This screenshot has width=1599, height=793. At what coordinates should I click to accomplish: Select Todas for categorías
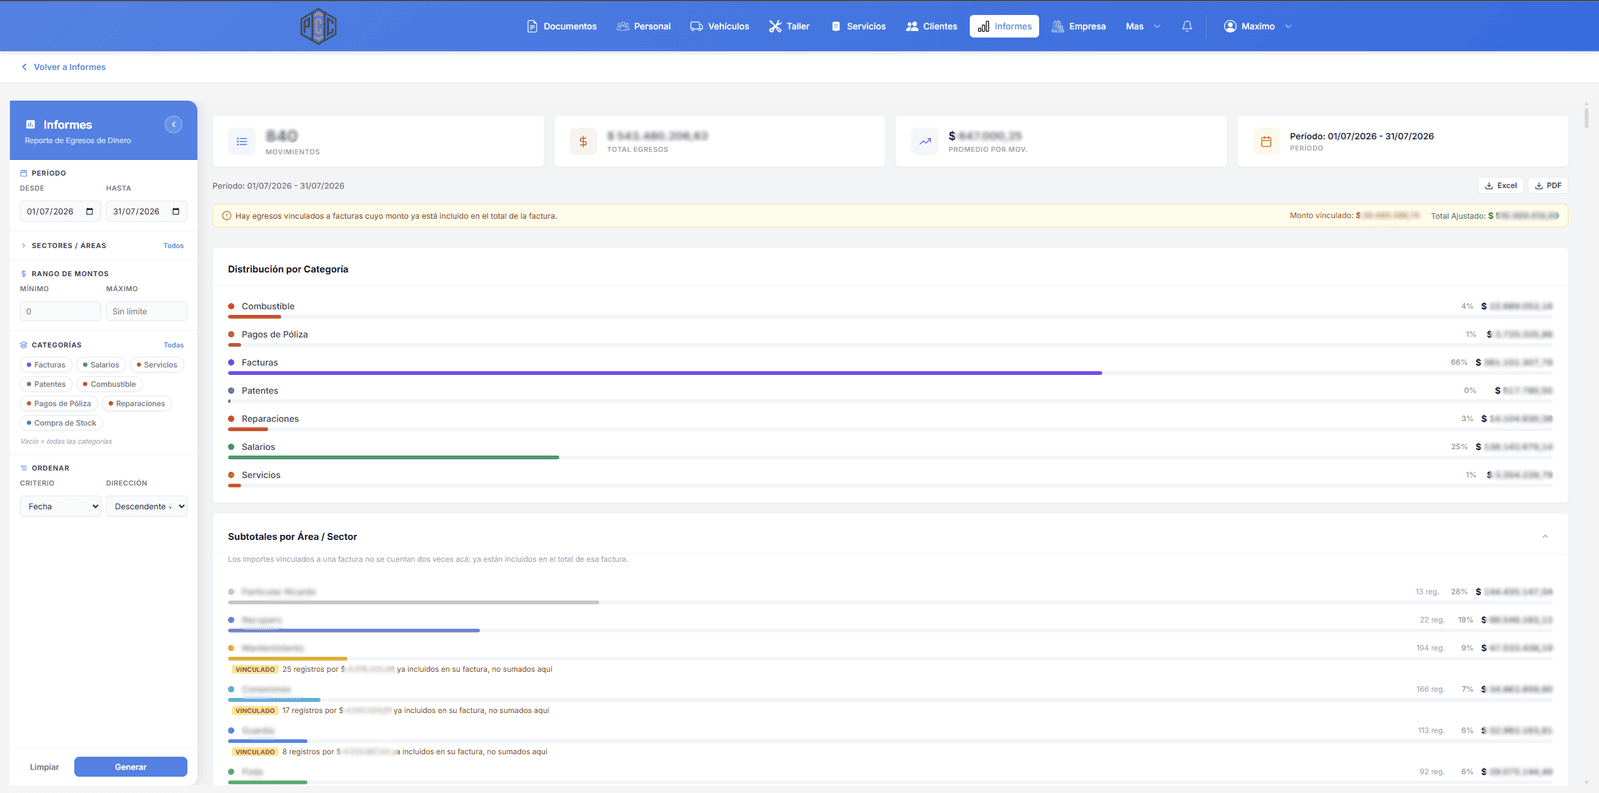pyautogui.click(x=174, y=345)
